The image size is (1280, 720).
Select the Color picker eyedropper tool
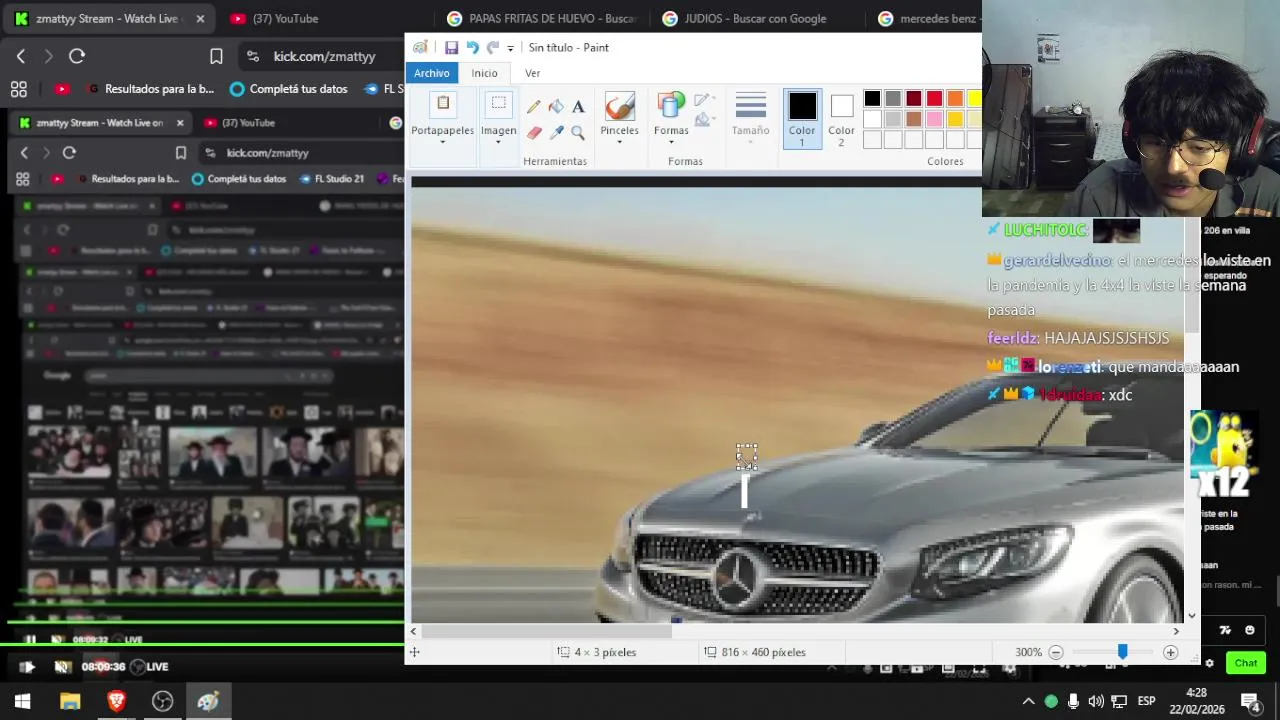[556, 132]
